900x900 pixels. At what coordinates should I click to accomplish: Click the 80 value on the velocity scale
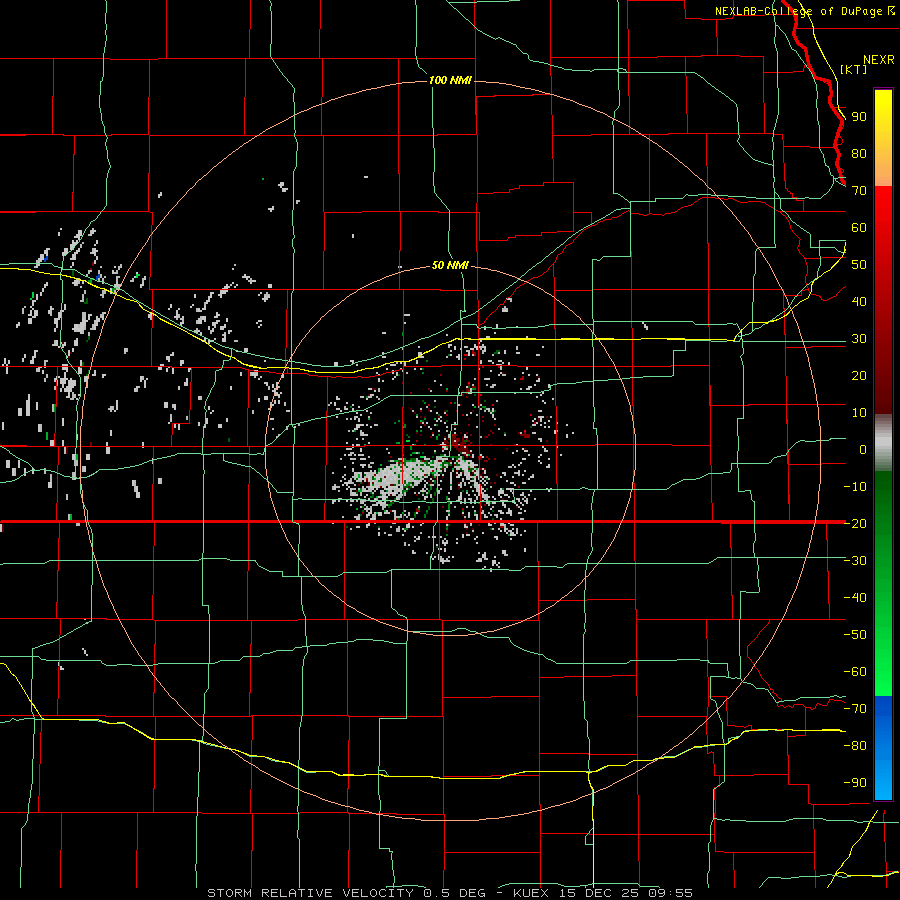(859, 154)
